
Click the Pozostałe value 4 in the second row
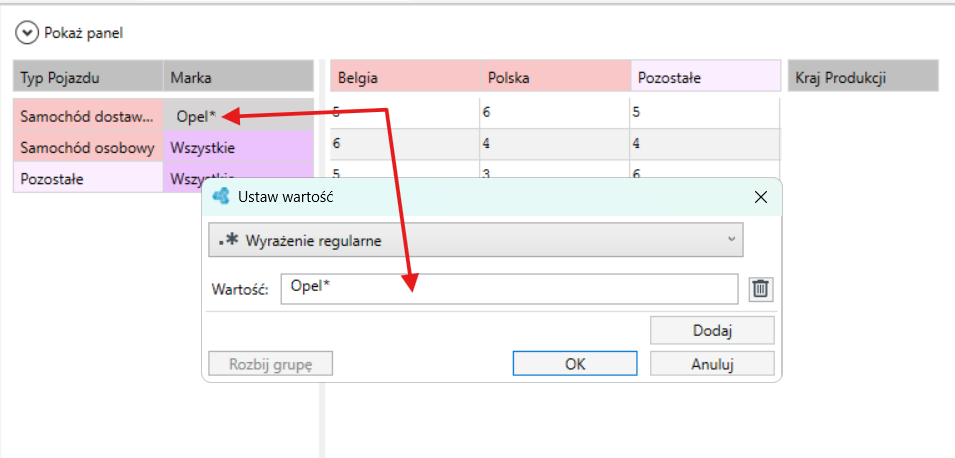click(x=705, y=144)
